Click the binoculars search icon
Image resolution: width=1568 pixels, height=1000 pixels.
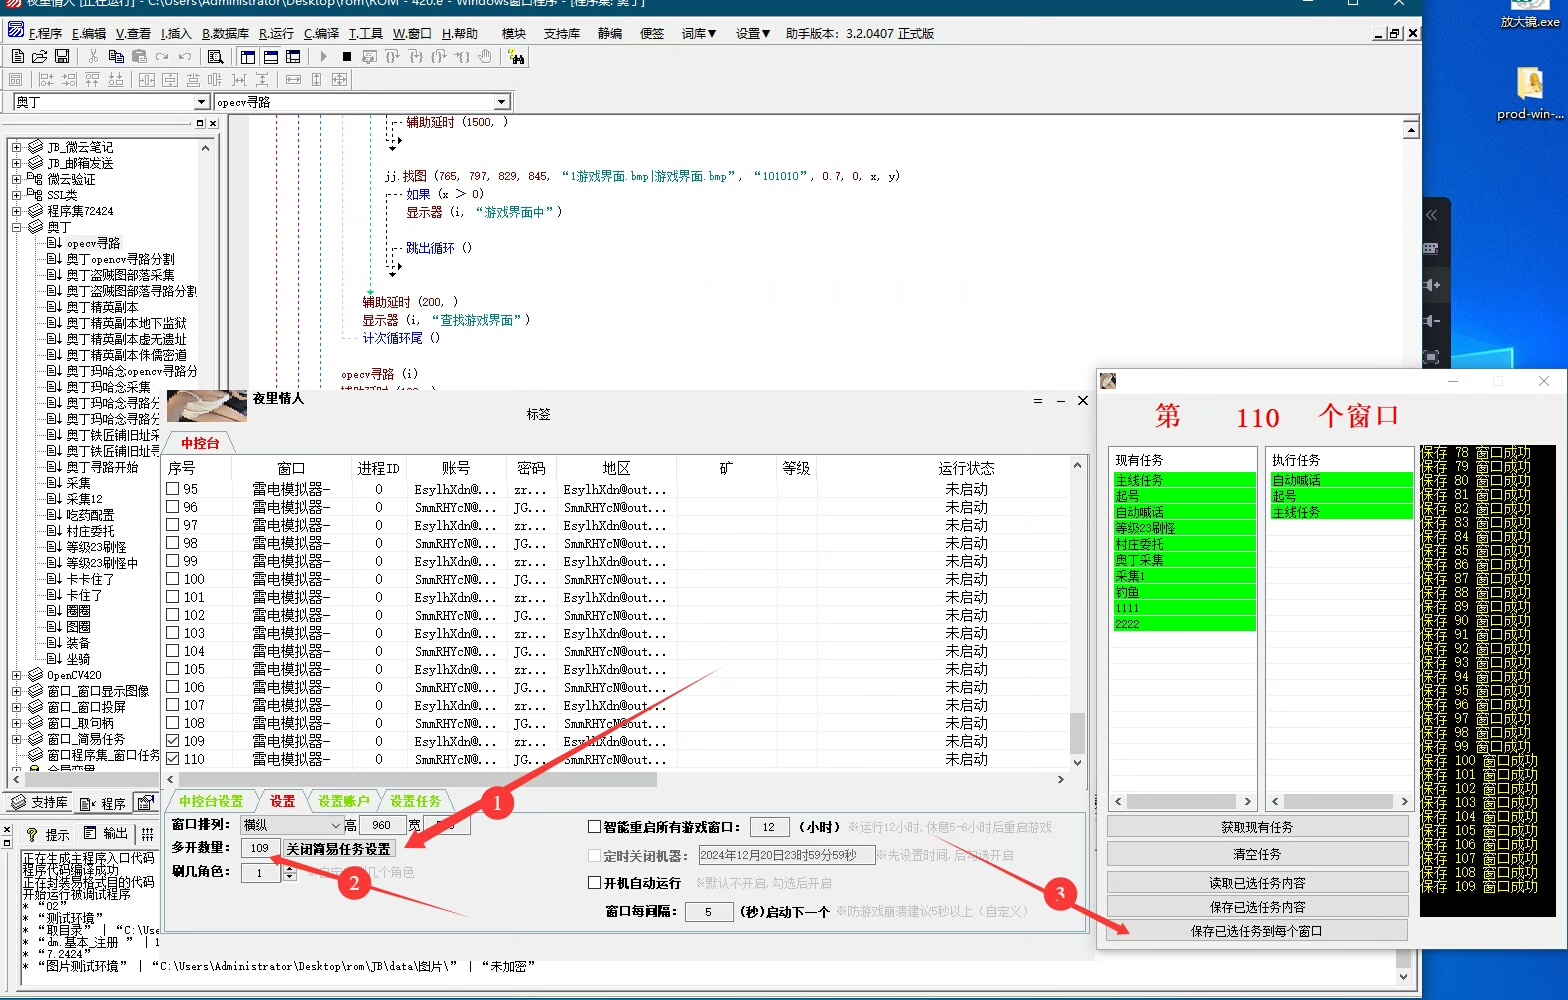pos(516,57)
